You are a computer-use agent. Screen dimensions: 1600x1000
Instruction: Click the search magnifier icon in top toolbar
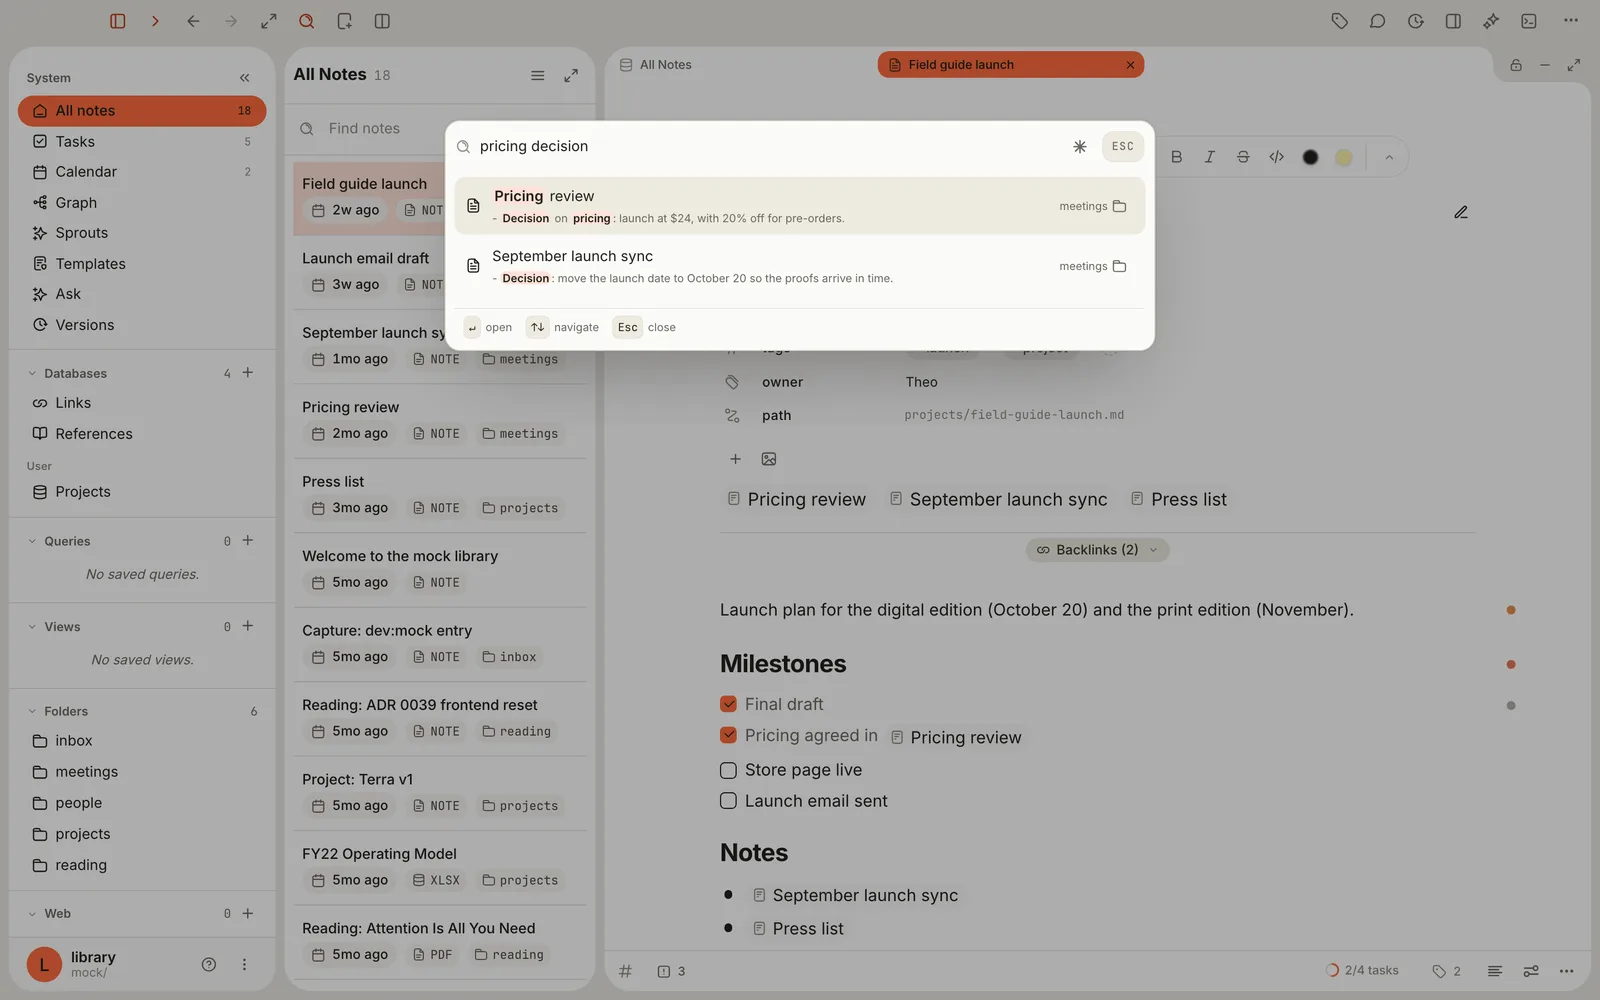[x=307, y=21]
